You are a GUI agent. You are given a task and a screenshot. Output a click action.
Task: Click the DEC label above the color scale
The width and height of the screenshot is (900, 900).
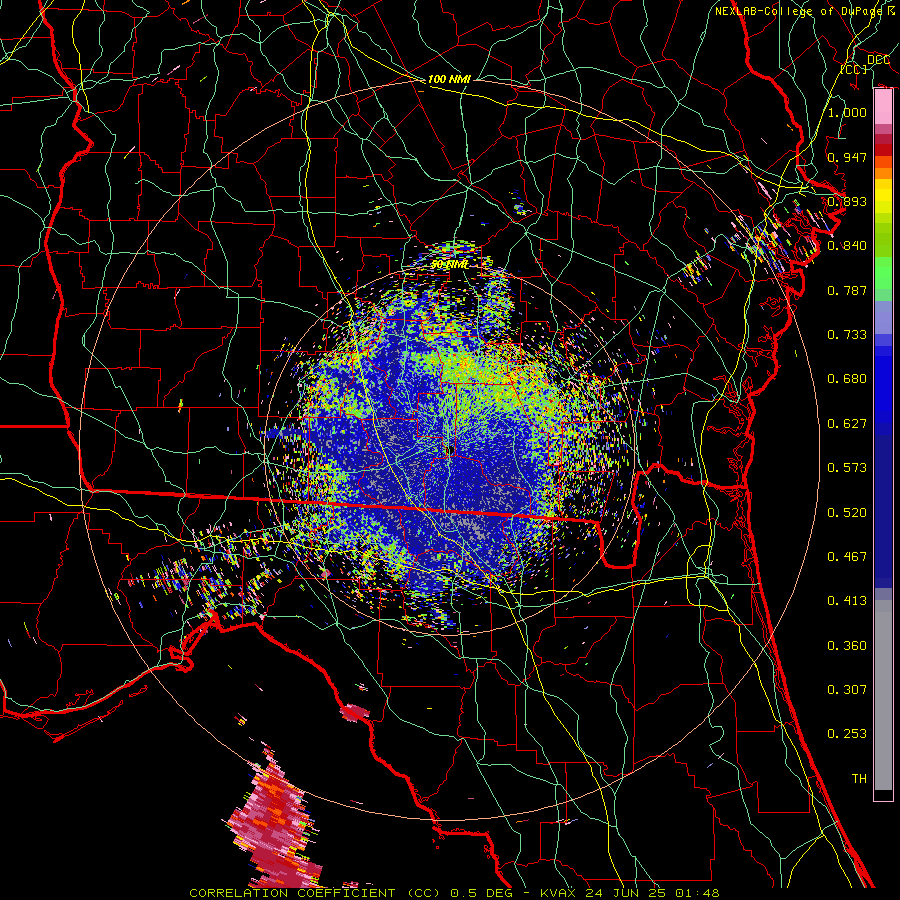point(878,60)
